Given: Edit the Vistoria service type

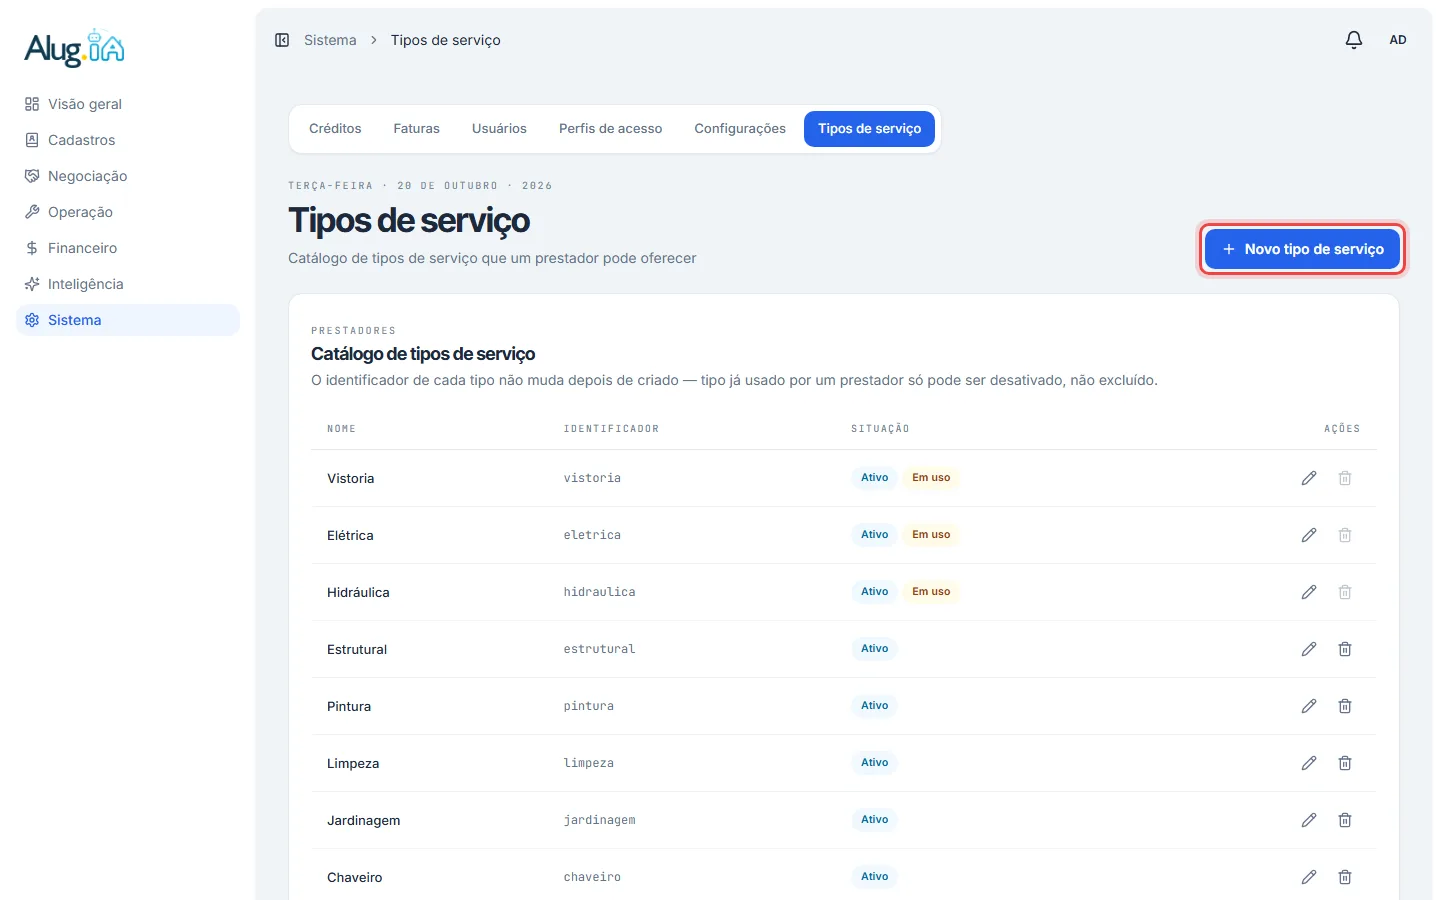Looking at the screenshot, I should 1309,478.
